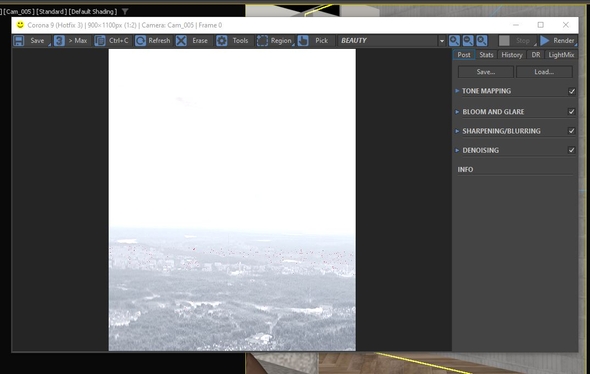Screen dimensions: 590x374
Task: Click the Ctrl+C copy icon
Action: [x=100, y=41]
